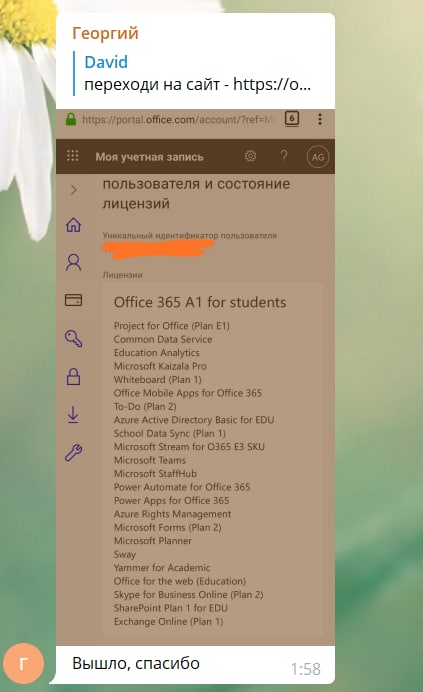The width and height of the screenshot is (423, 692).
Task: Click the Лицензии section label
Action: click(122, 275)
